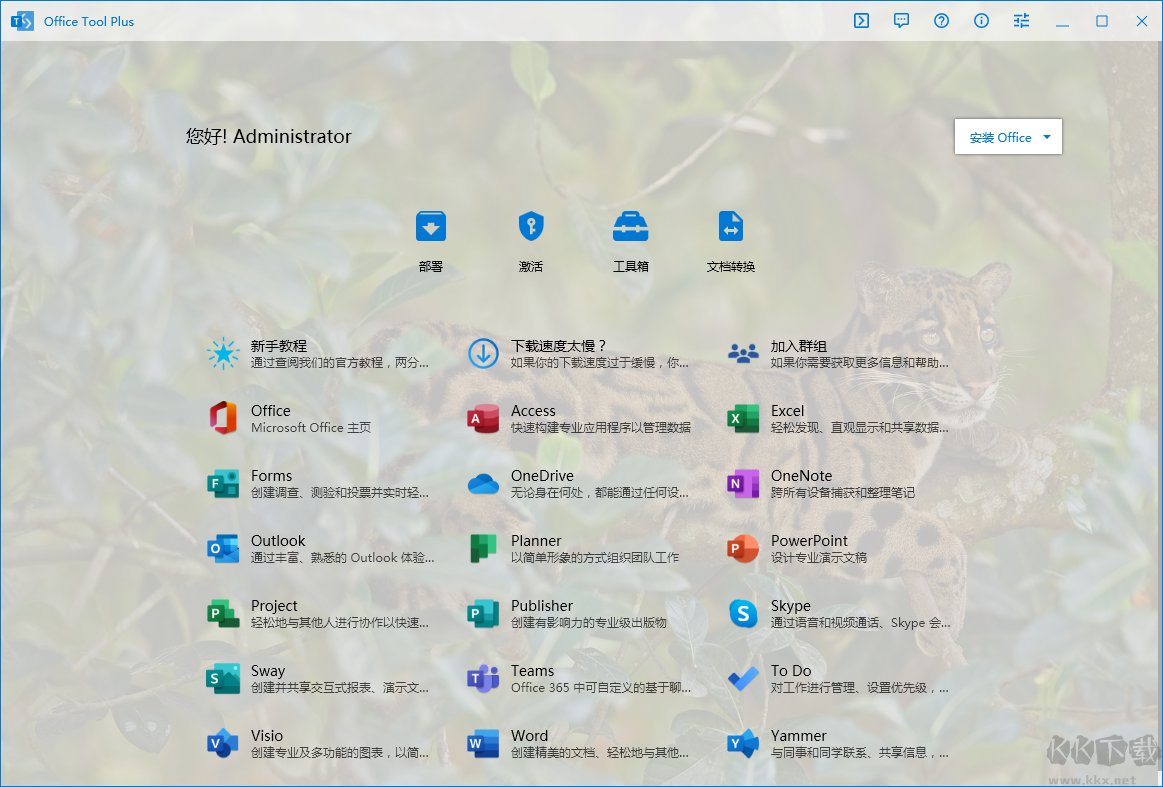
Task: Open the 文档转换 document convert icon
Action: point(731,226)
